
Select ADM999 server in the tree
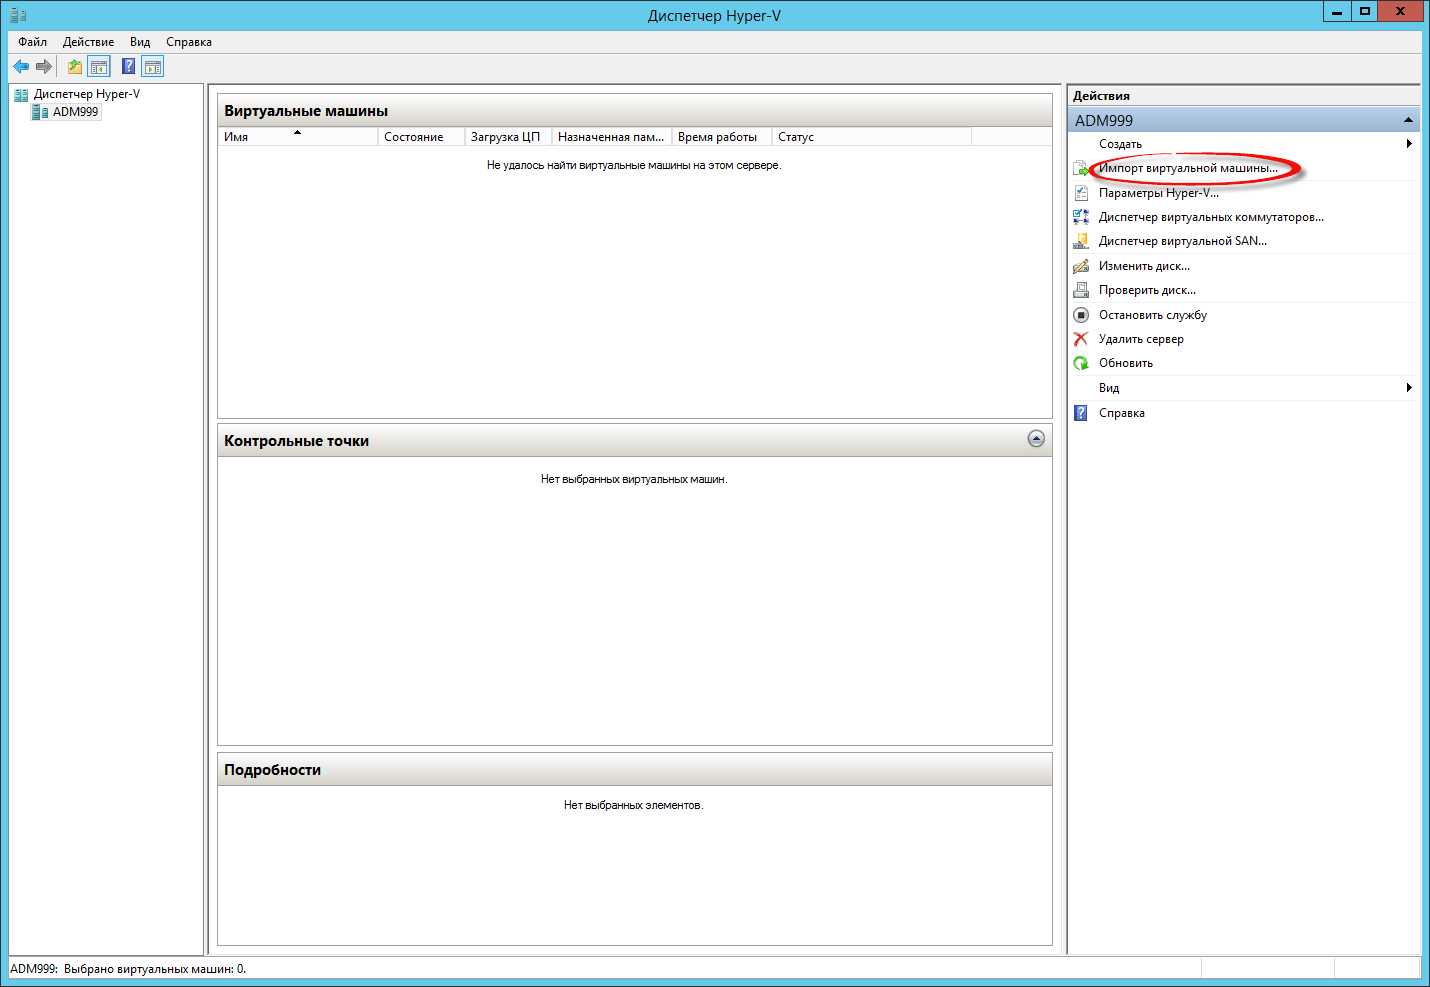tap(76, 112)
